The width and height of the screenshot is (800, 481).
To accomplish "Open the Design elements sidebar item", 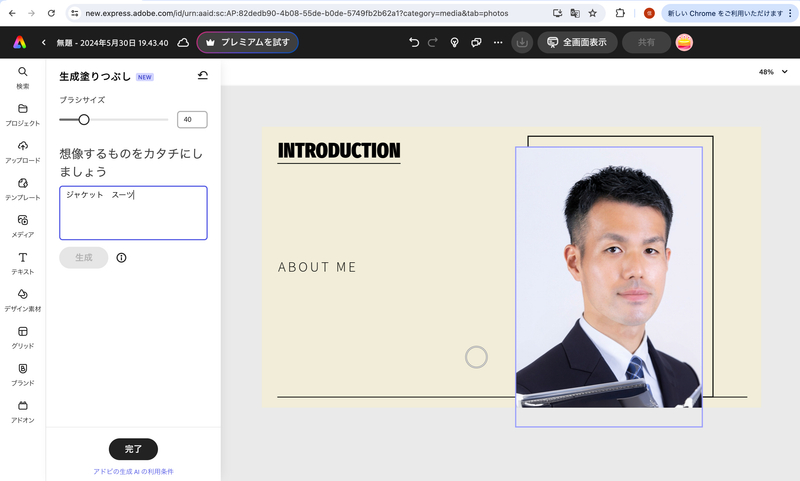I will [22, 300].
